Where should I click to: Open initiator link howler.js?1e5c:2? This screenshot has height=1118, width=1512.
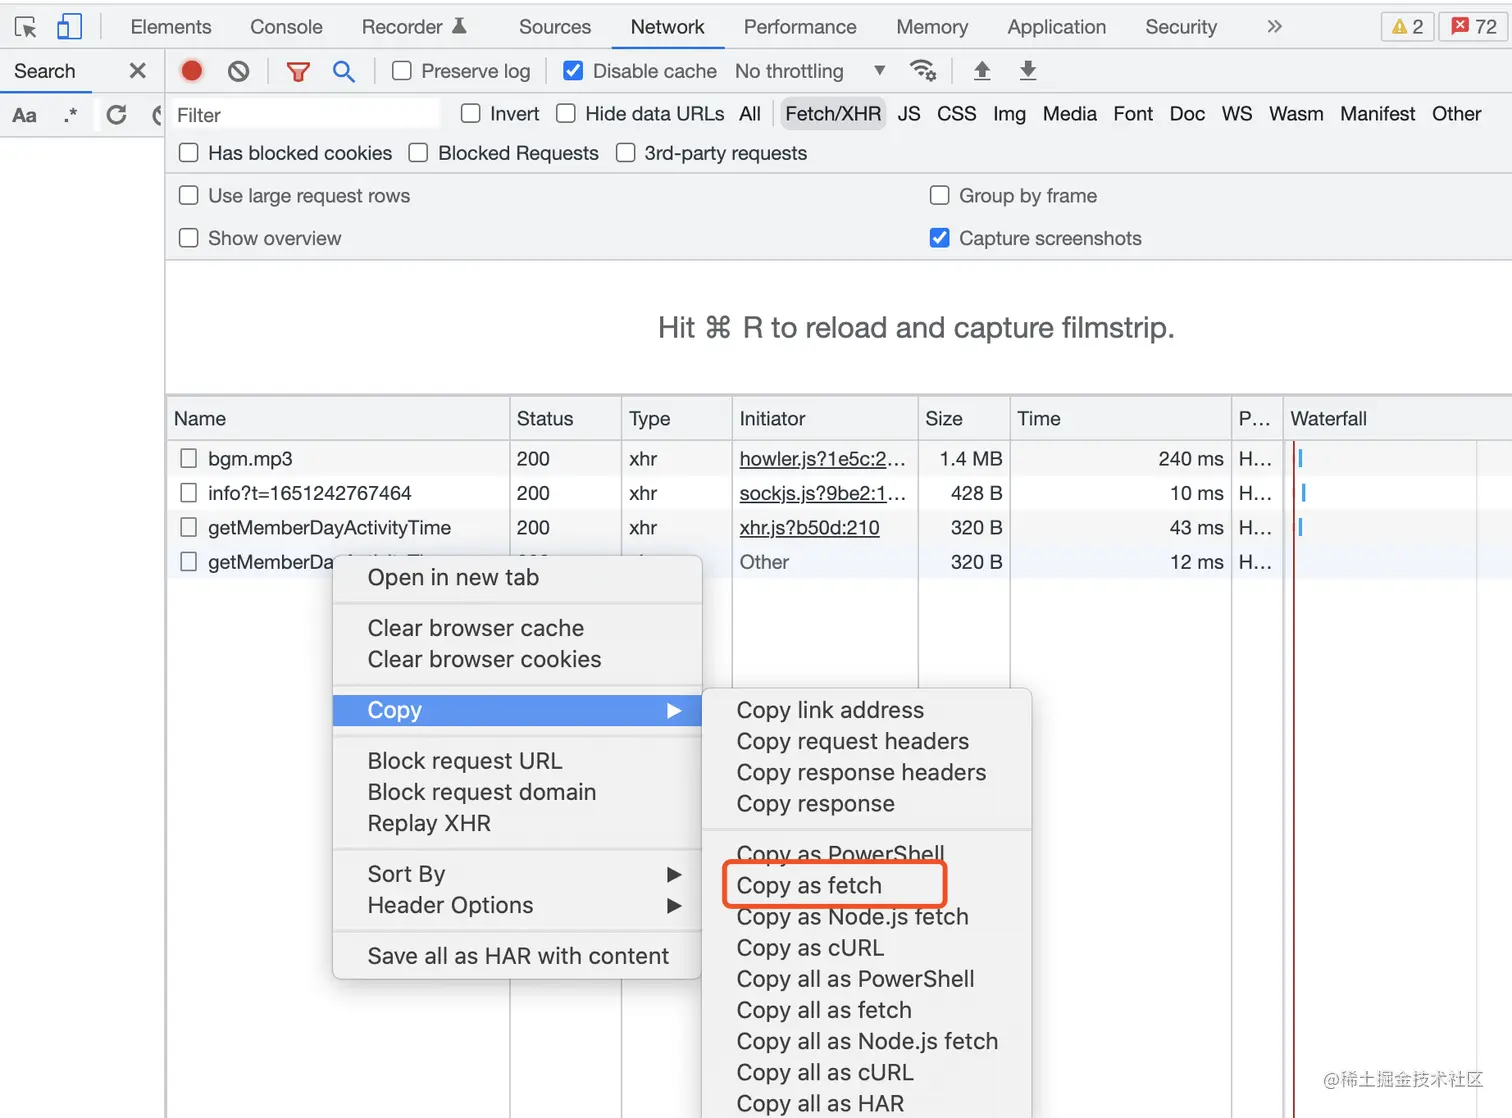[x=822, y=459]
